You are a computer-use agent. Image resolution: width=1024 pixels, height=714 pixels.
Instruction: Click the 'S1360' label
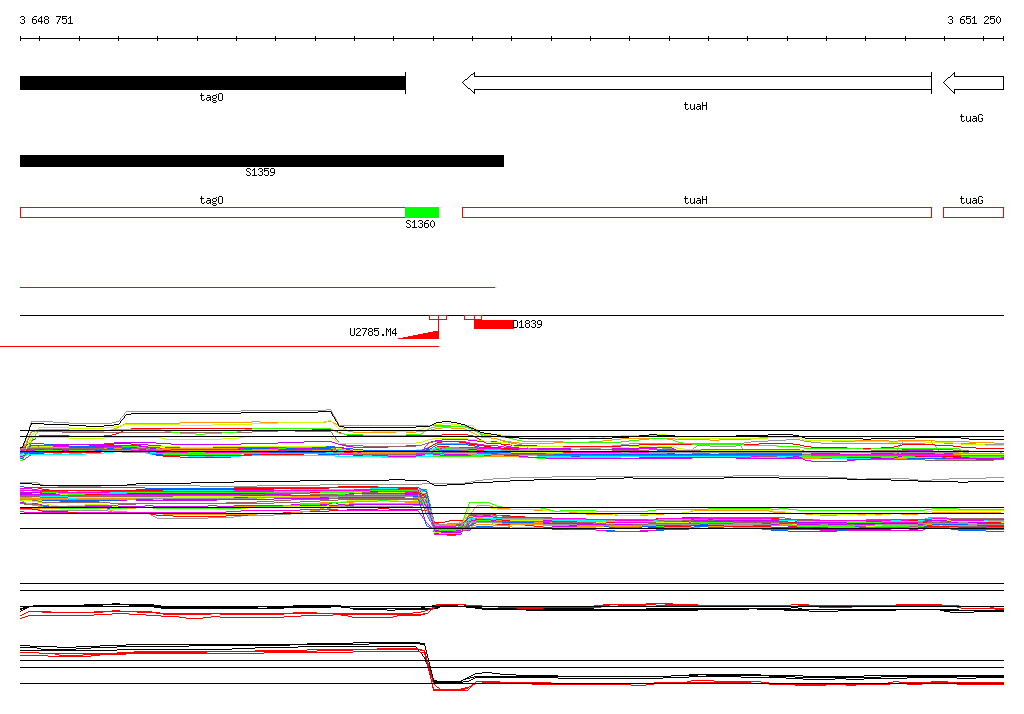(x=420, y=224)
